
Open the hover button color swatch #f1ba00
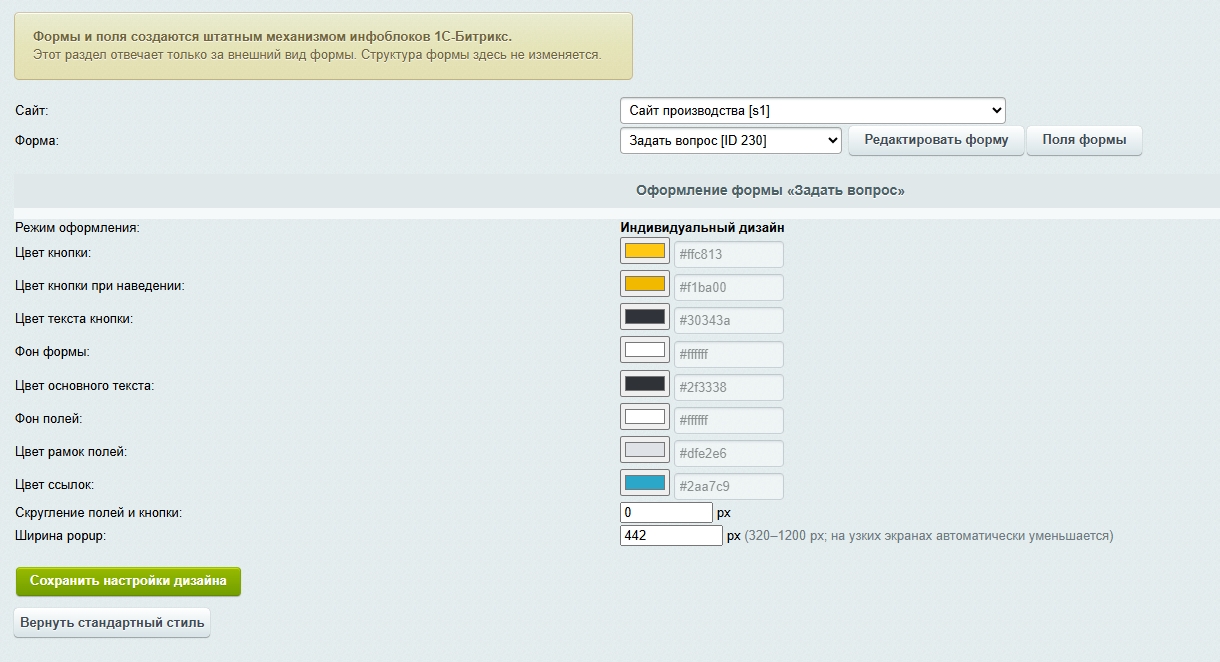tap(645, 284)
